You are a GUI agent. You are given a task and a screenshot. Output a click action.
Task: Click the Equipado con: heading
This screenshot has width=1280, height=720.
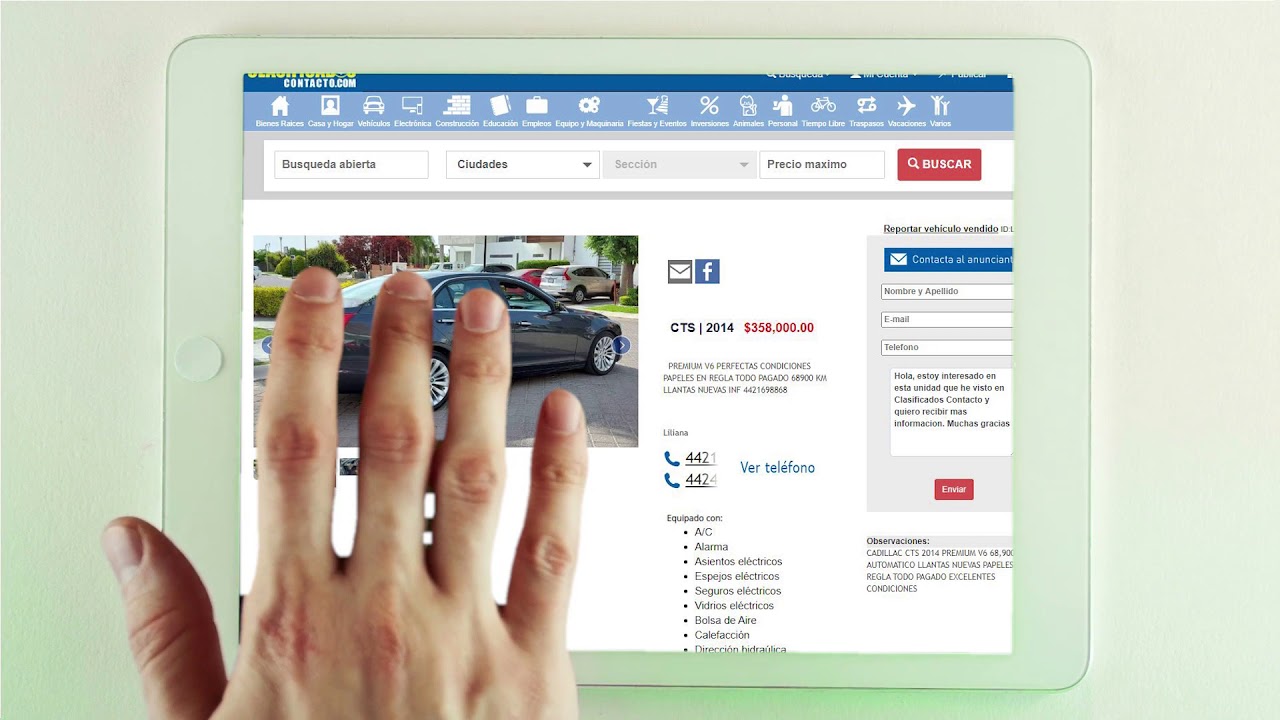(694, 518)
